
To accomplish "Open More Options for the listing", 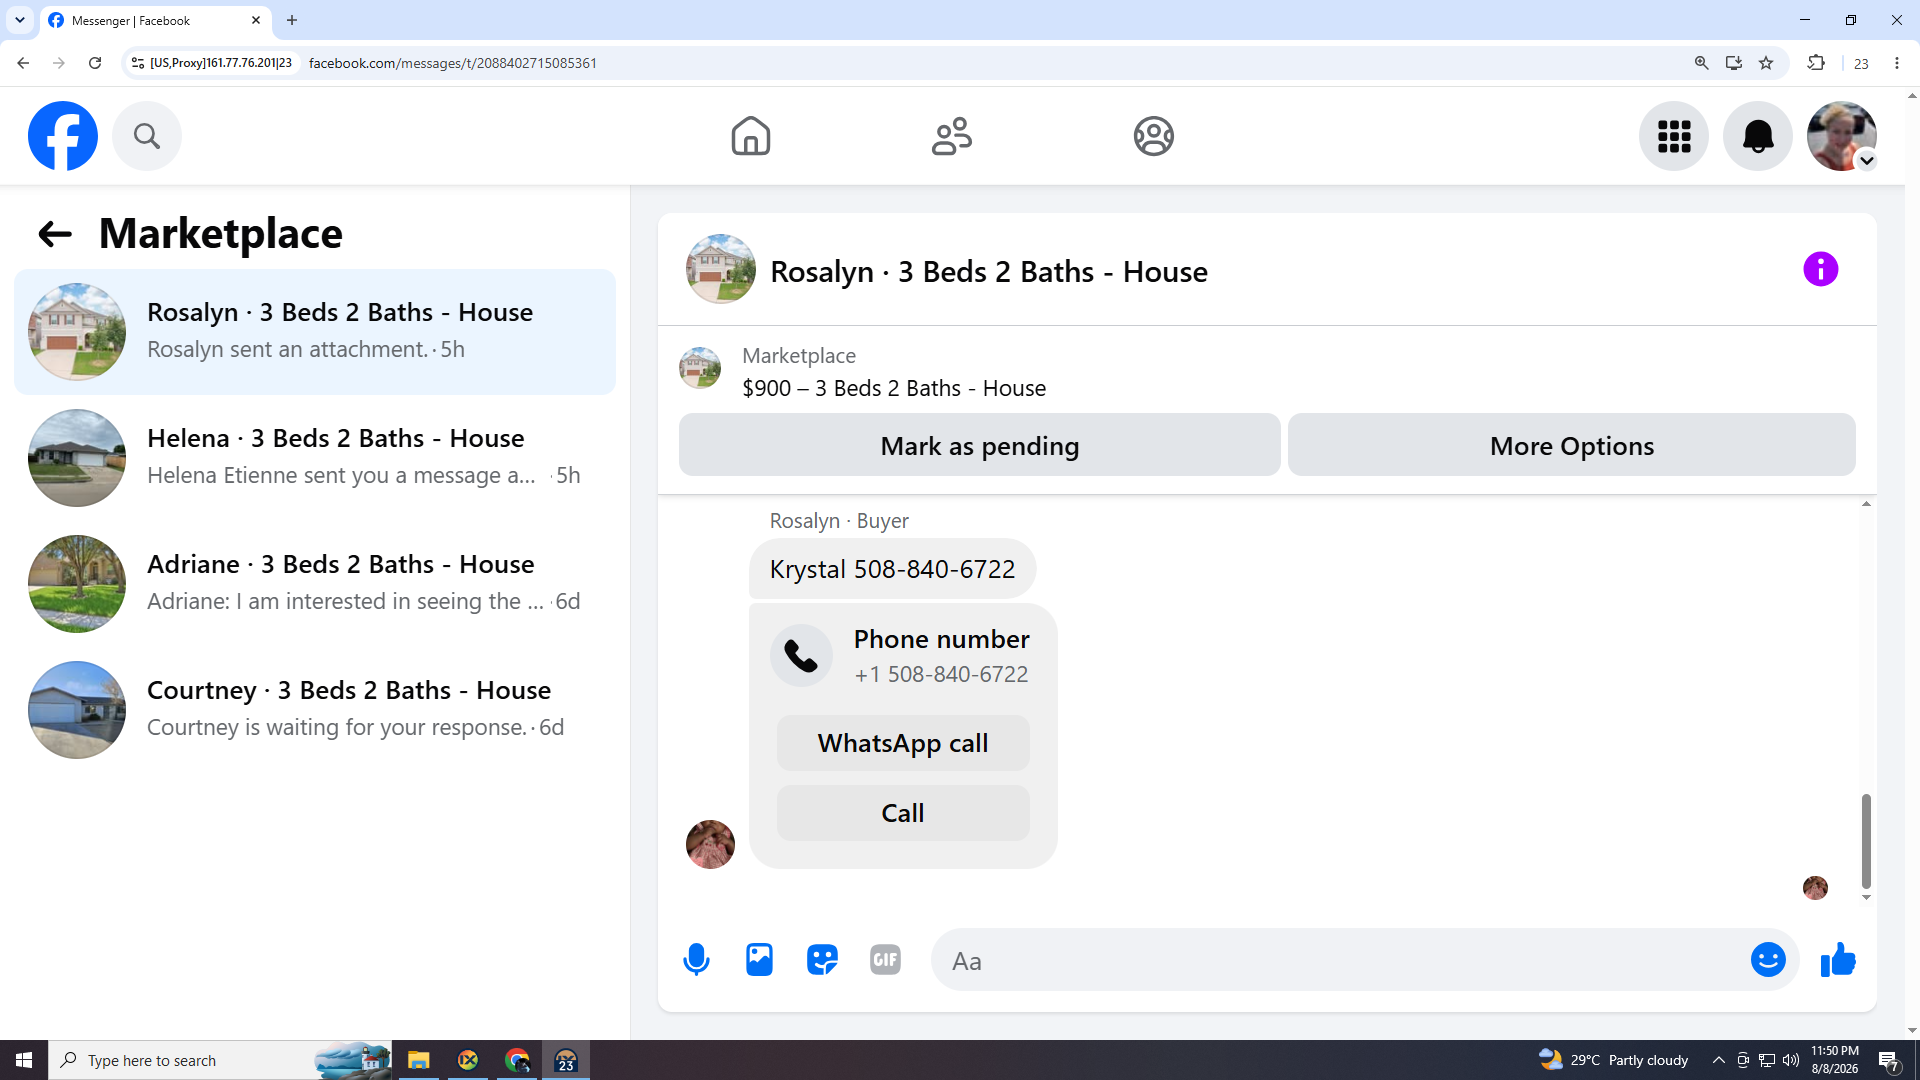I will (1571, 445).
